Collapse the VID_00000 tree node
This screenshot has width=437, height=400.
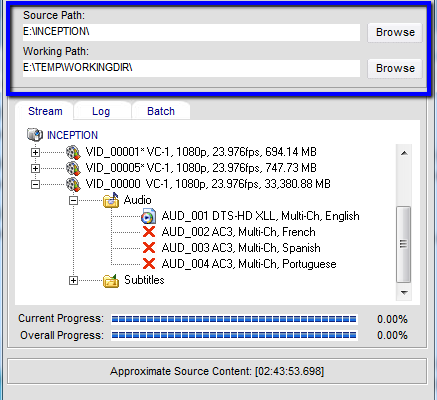click(35, 184)
